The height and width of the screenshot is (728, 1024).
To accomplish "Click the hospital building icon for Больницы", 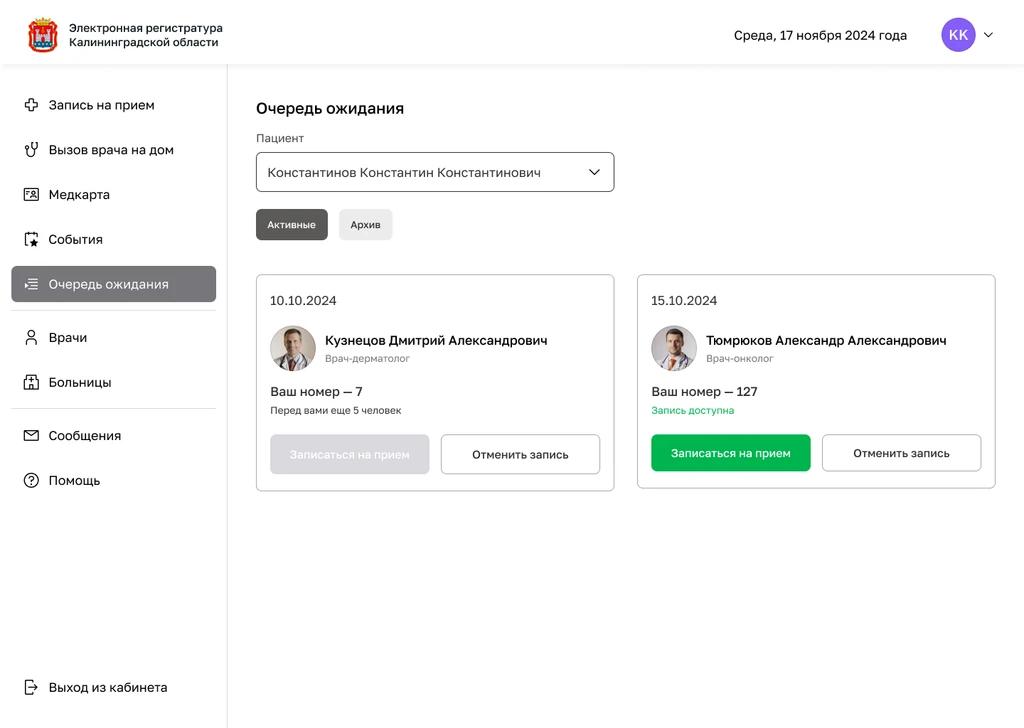I will pos(31,383).
